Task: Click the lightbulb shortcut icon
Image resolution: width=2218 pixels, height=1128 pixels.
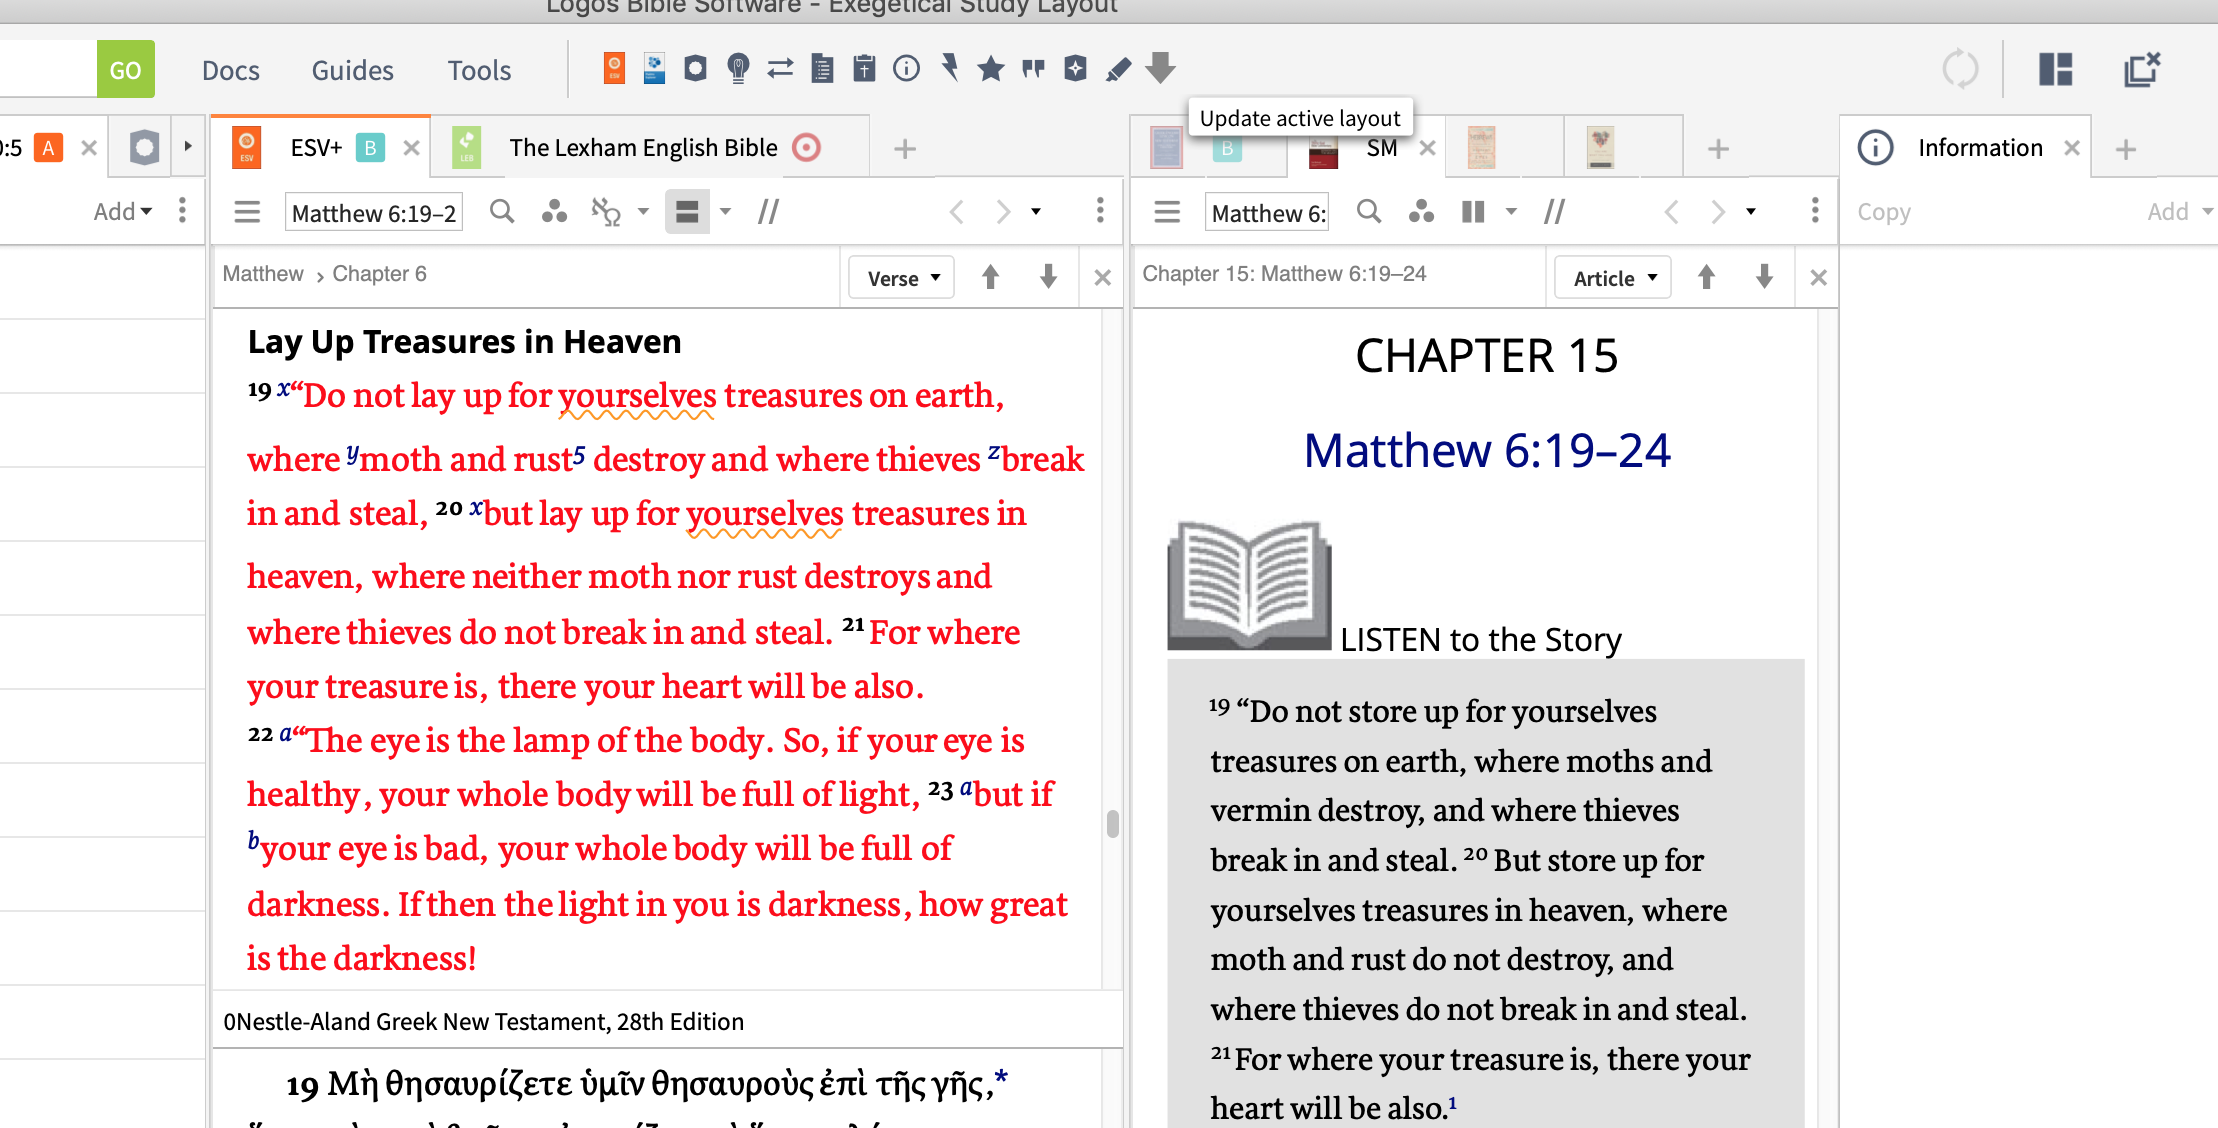Action: (x=738, y=69)
